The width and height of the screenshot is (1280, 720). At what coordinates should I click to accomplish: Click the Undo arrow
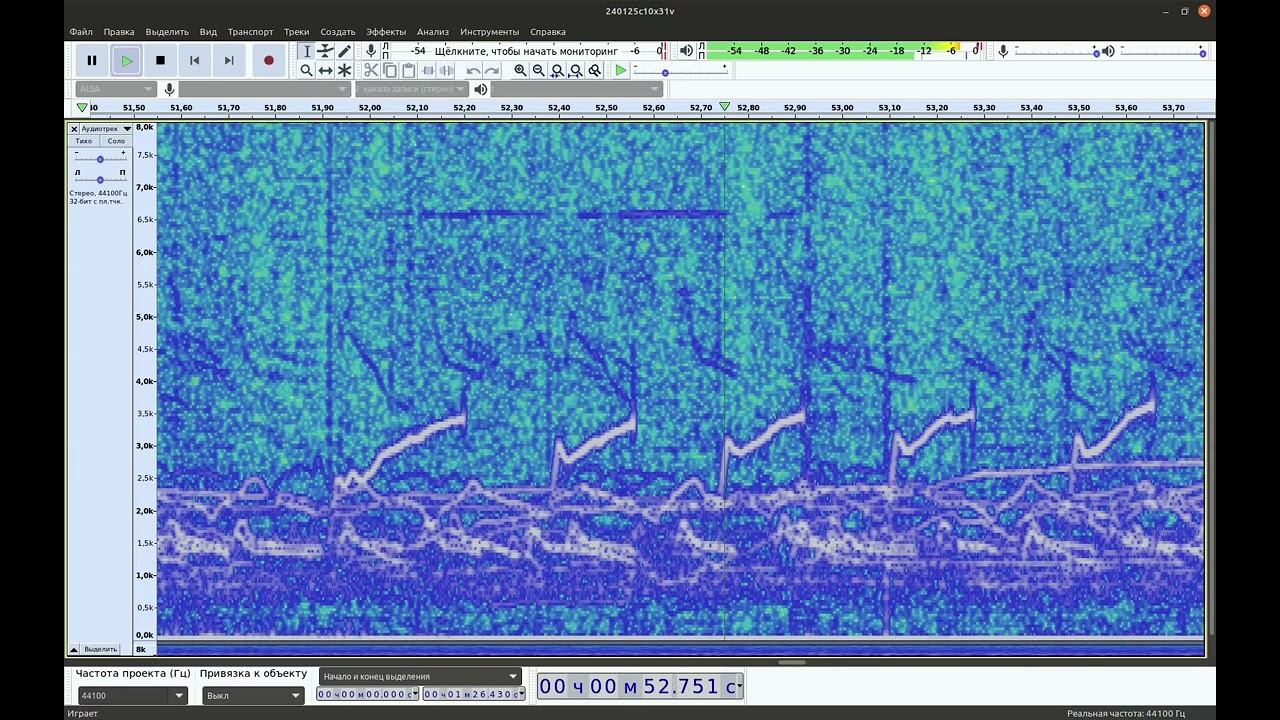473,70
